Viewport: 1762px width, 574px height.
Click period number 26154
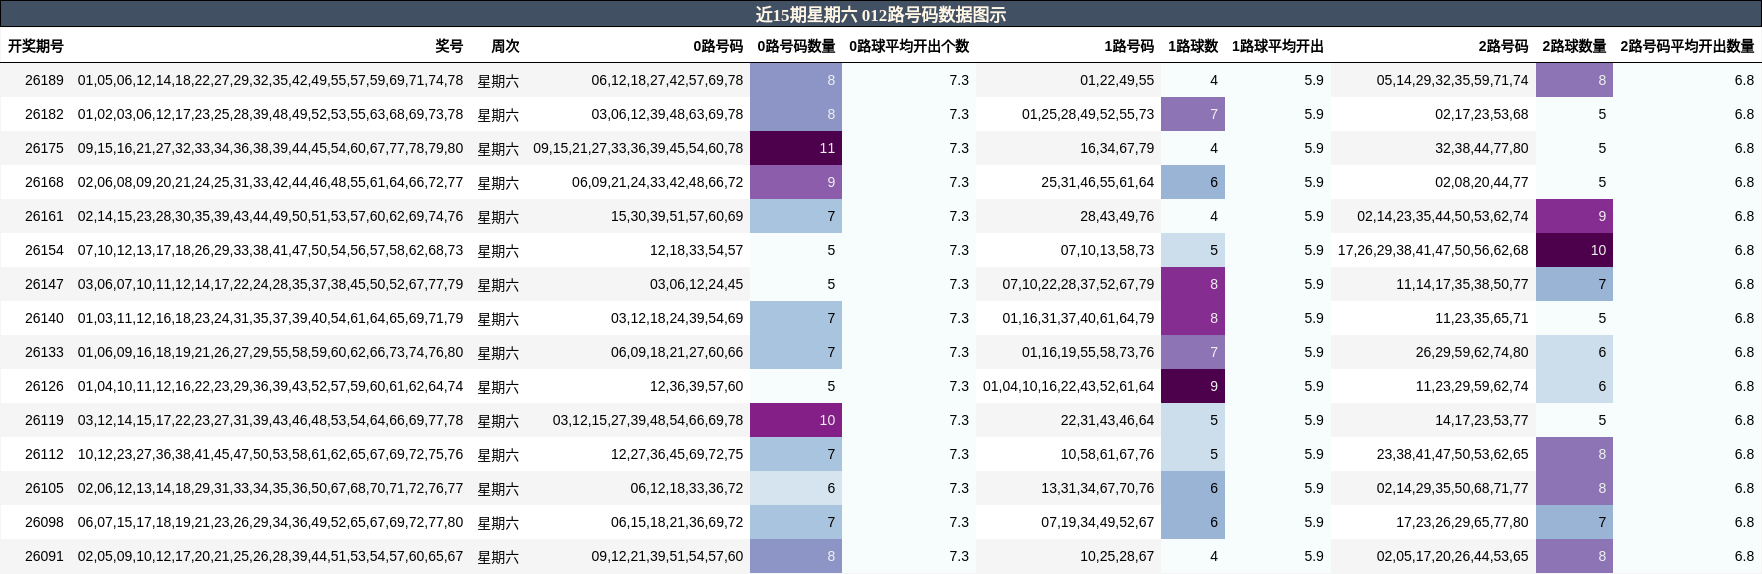coord(44,250)
